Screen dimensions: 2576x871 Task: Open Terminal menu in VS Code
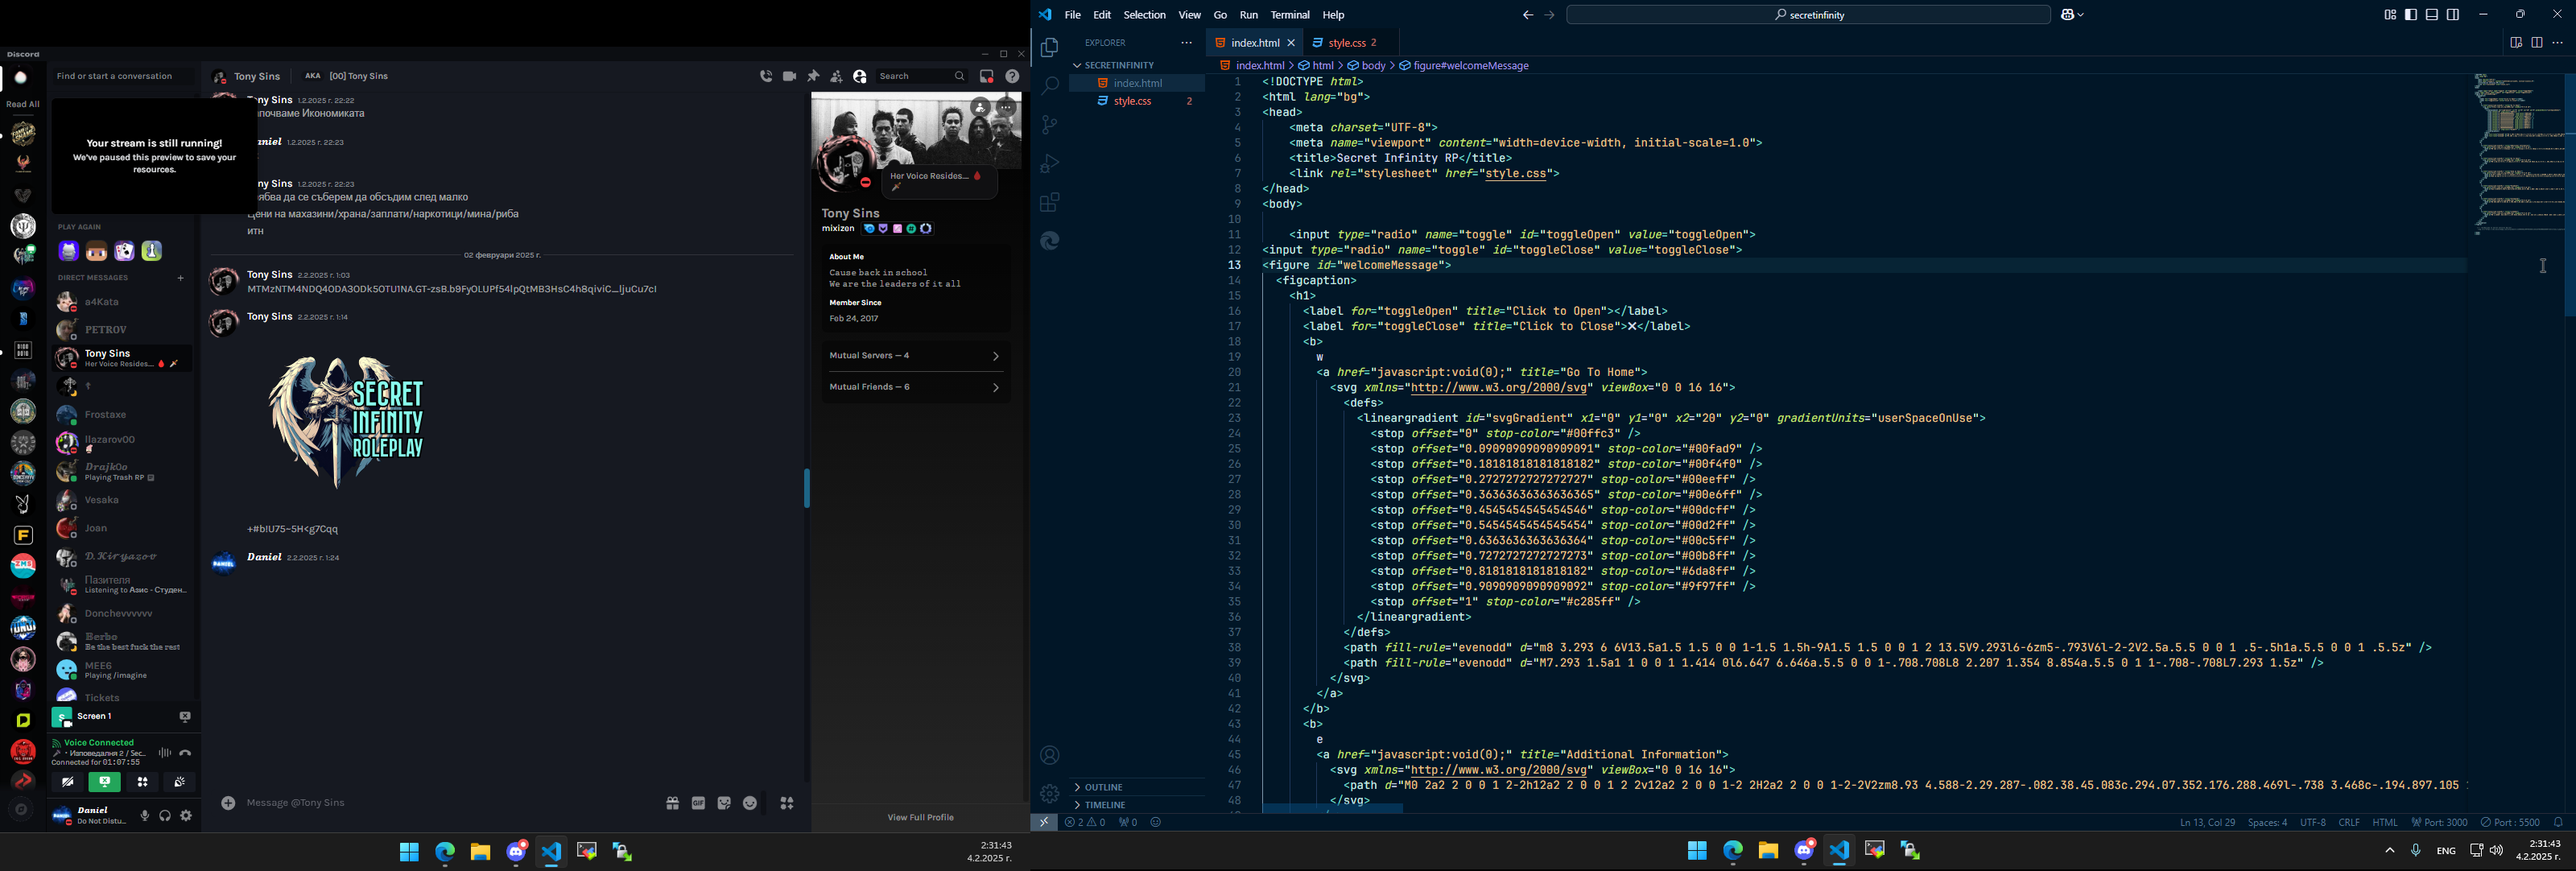coord(1290,15)
